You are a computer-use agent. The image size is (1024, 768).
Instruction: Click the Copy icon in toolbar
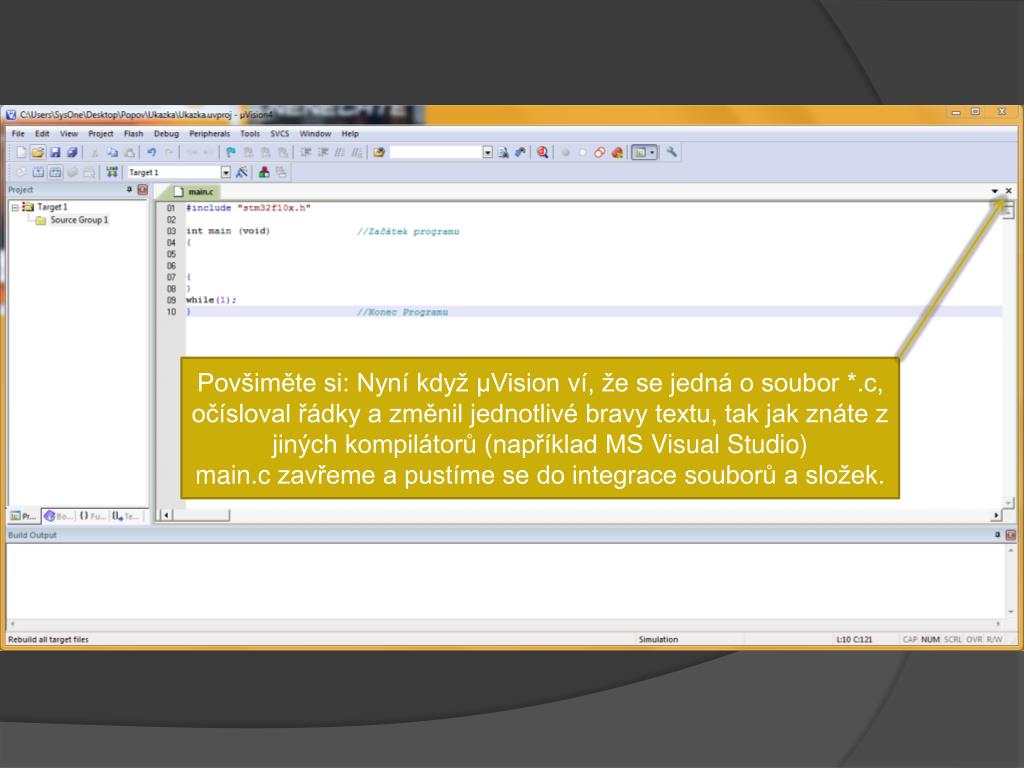112,153
